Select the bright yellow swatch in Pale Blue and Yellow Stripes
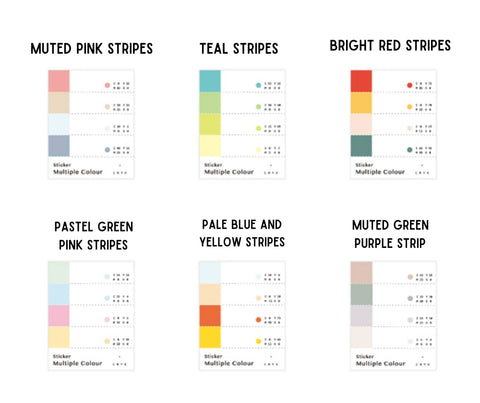 210,337
